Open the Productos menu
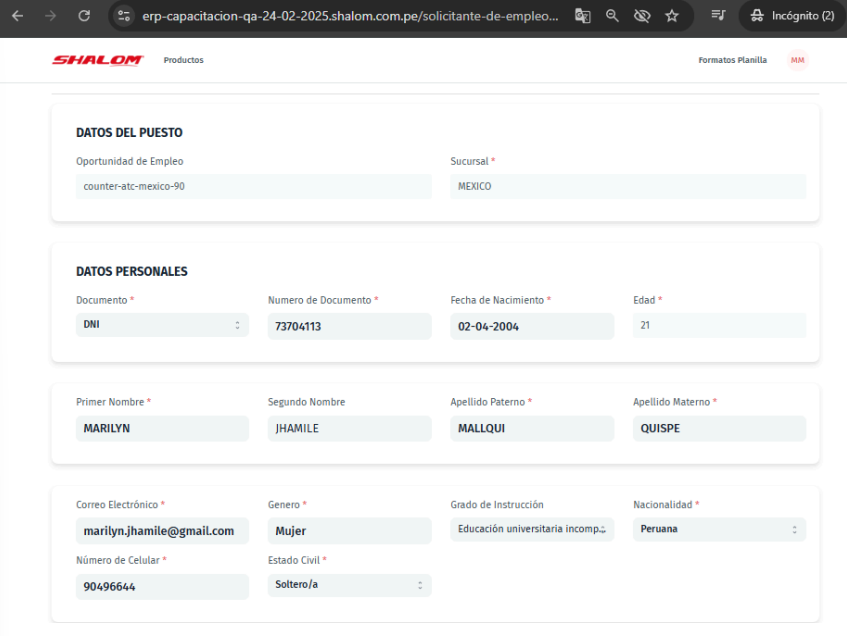 183,60
